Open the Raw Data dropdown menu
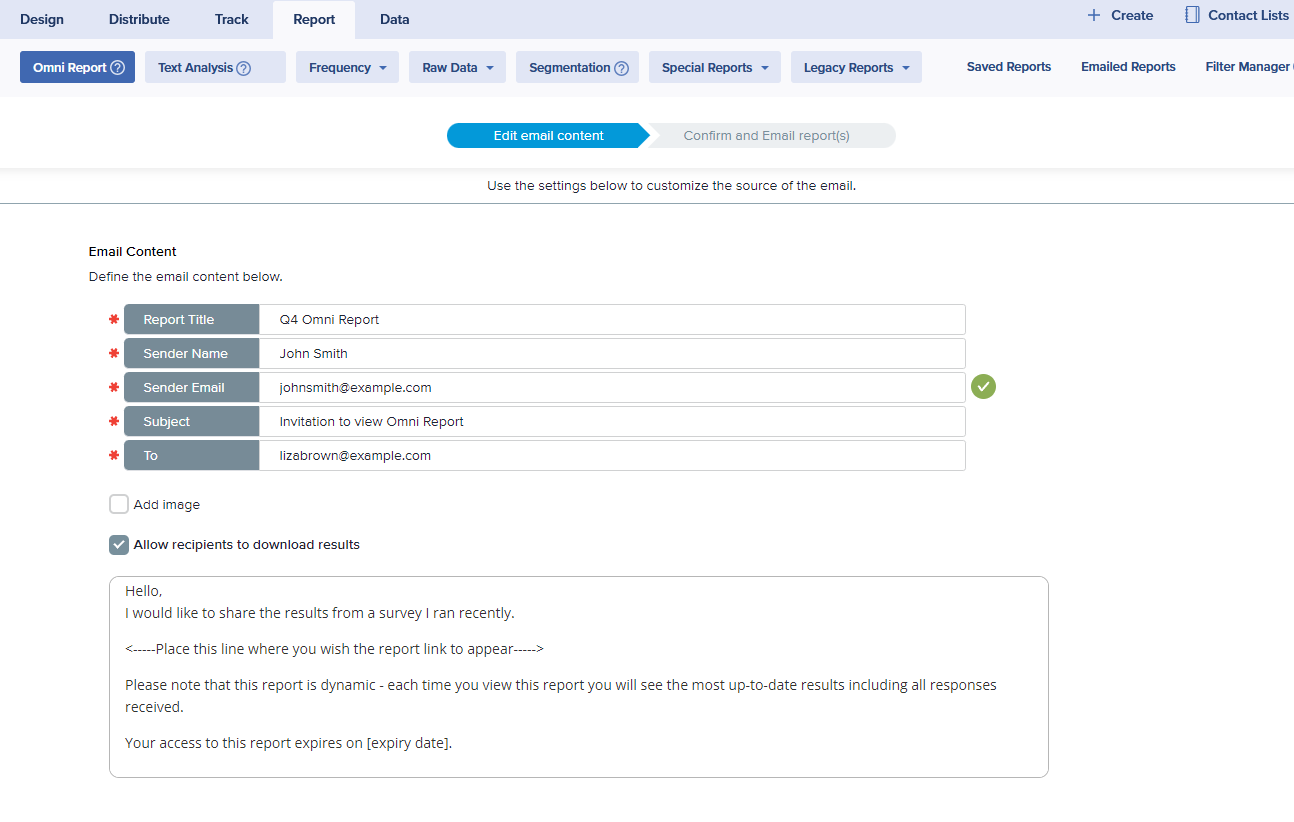This screenshot has height=822, width=1294. (457, 68)
